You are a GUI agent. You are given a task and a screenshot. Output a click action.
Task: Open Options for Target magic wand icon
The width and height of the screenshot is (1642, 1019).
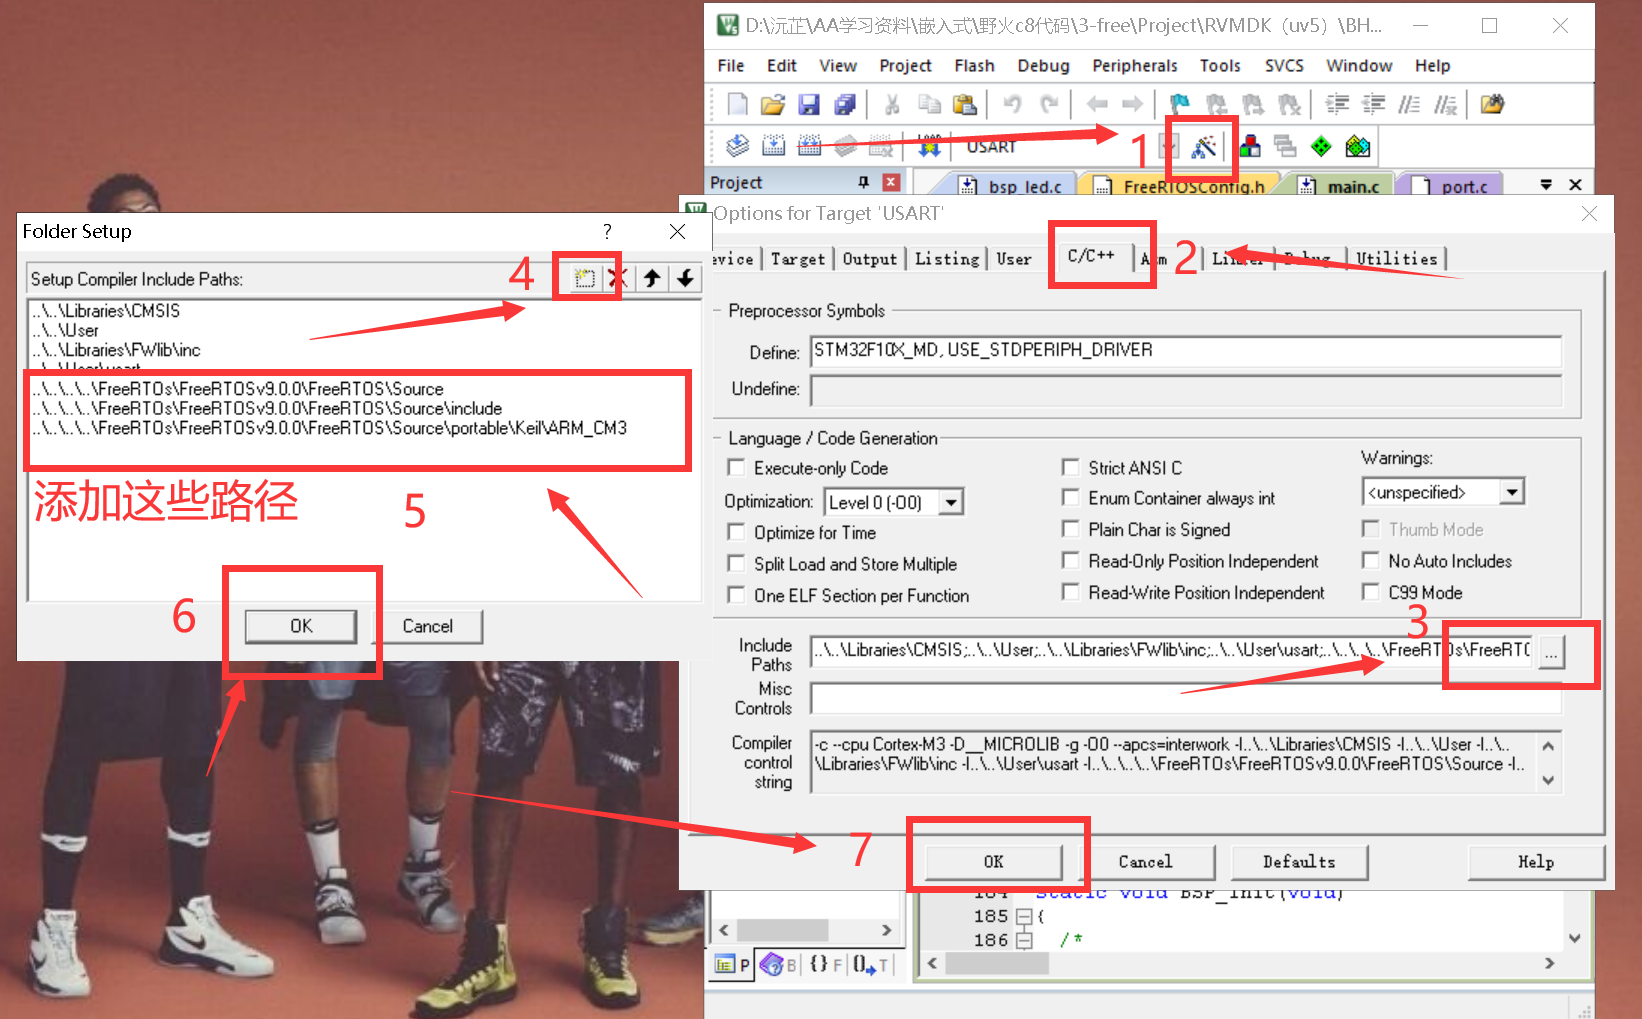(1204, 146)
